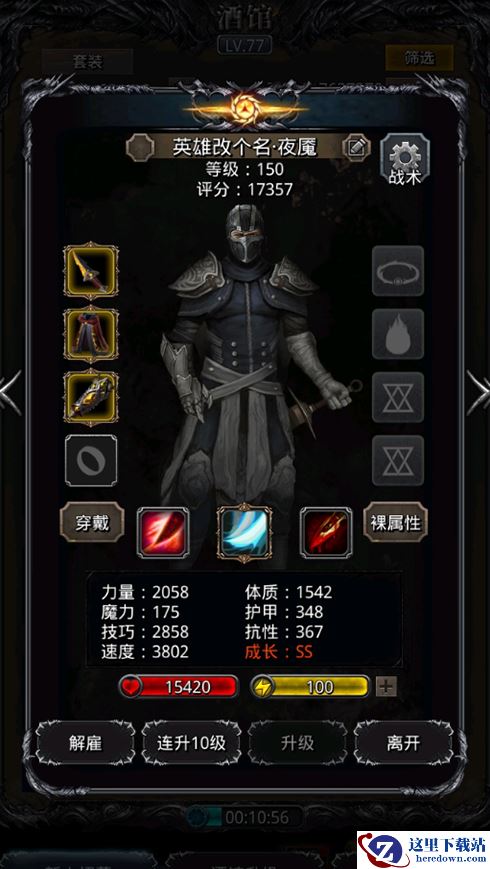490x869 pixels.
Task: Open the empty flame rune slot
Action: tap(398, 334)
